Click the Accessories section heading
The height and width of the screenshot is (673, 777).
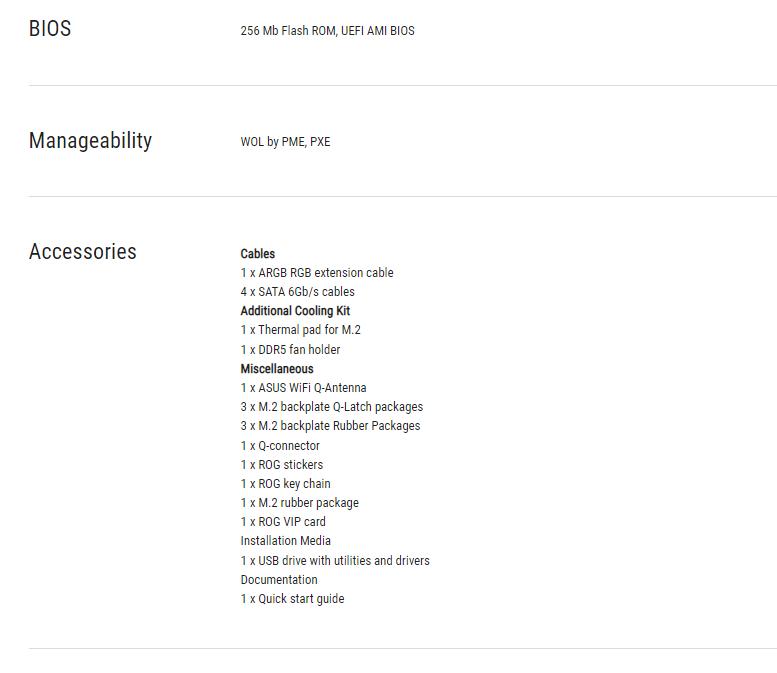pyautogui.click(x=83, y=251)
